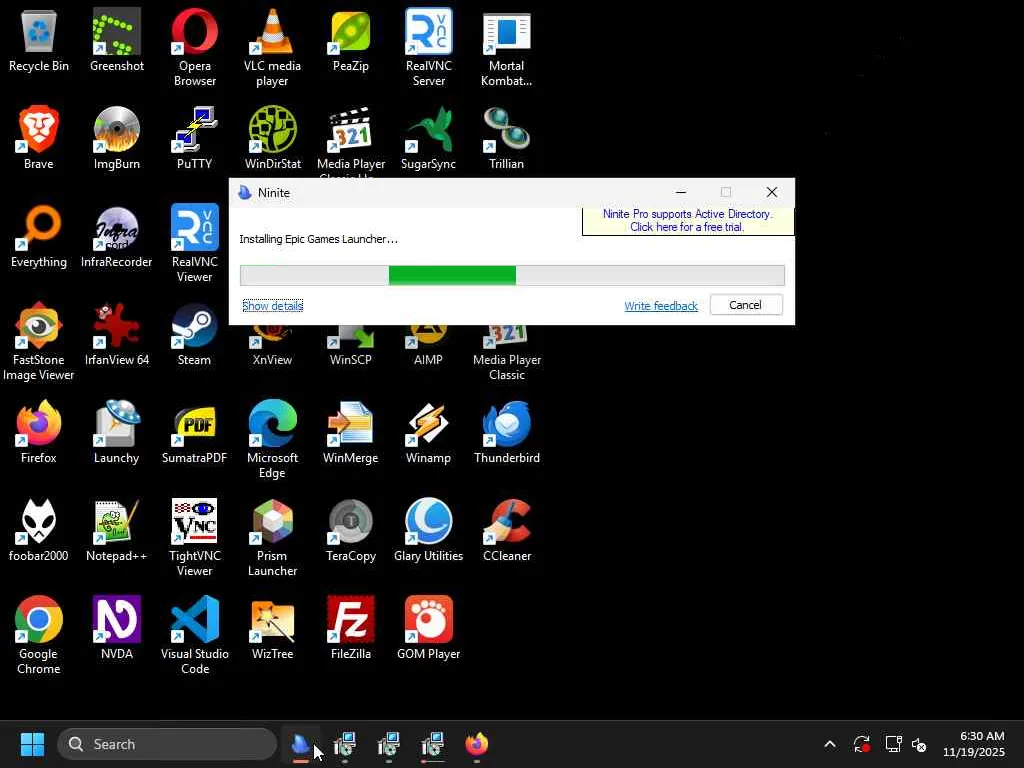The height and width of the screenshot is (768, 1024).
Task: Open the WinSCP shortcut
Action: 351,346
